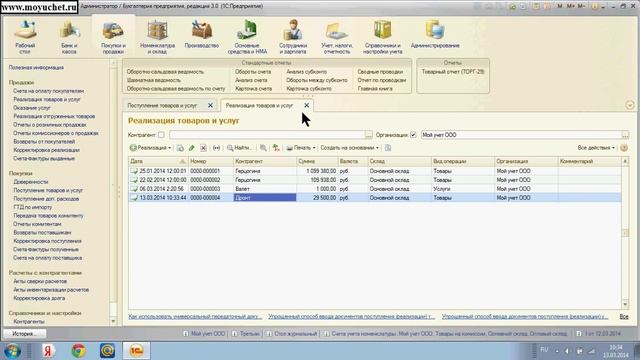Click the green pencil edit icon
Image resolution: width=640 pixels, height=360 pixels.
192,148
